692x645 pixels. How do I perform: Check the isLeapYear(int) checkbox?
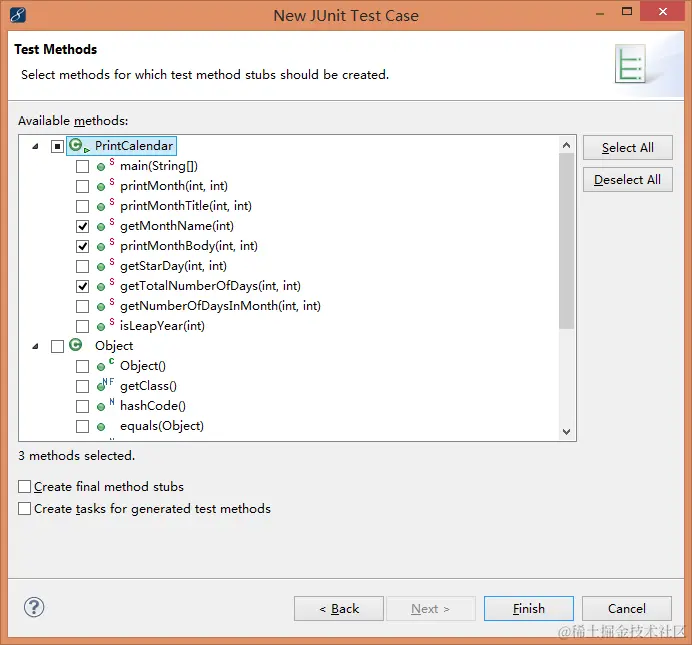point(82,326)
